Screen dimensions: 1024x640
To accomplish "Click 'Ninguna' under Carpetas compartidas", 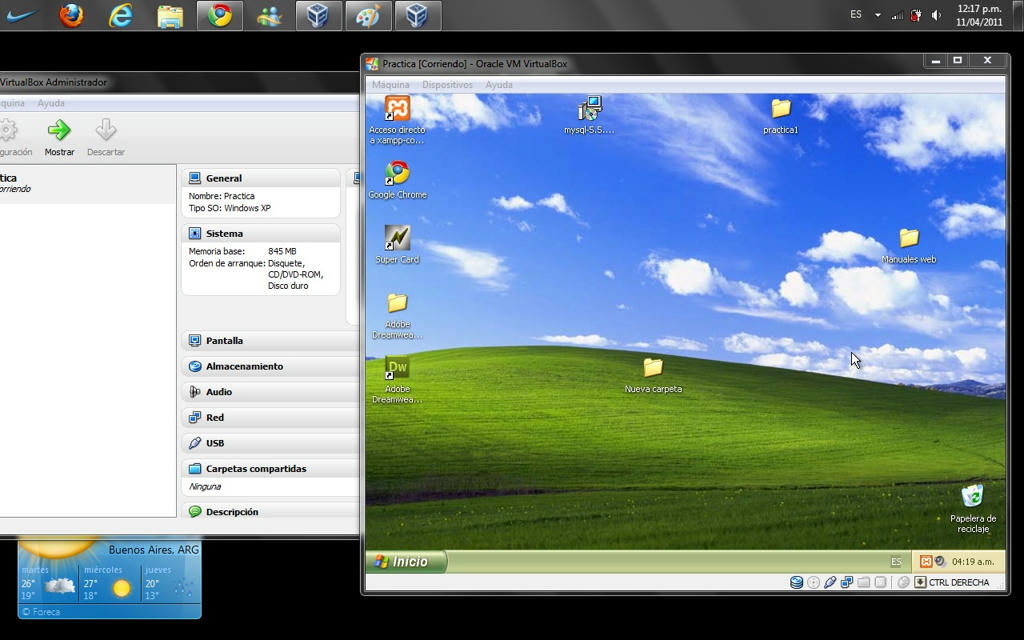I will (x=205, y=487).
